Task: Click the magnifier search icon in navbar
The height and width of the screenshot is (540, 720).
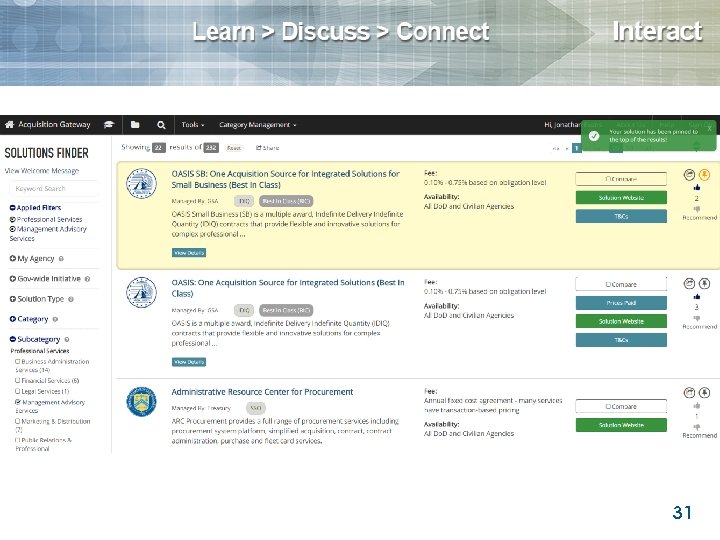Action: [x=161, y=125]
